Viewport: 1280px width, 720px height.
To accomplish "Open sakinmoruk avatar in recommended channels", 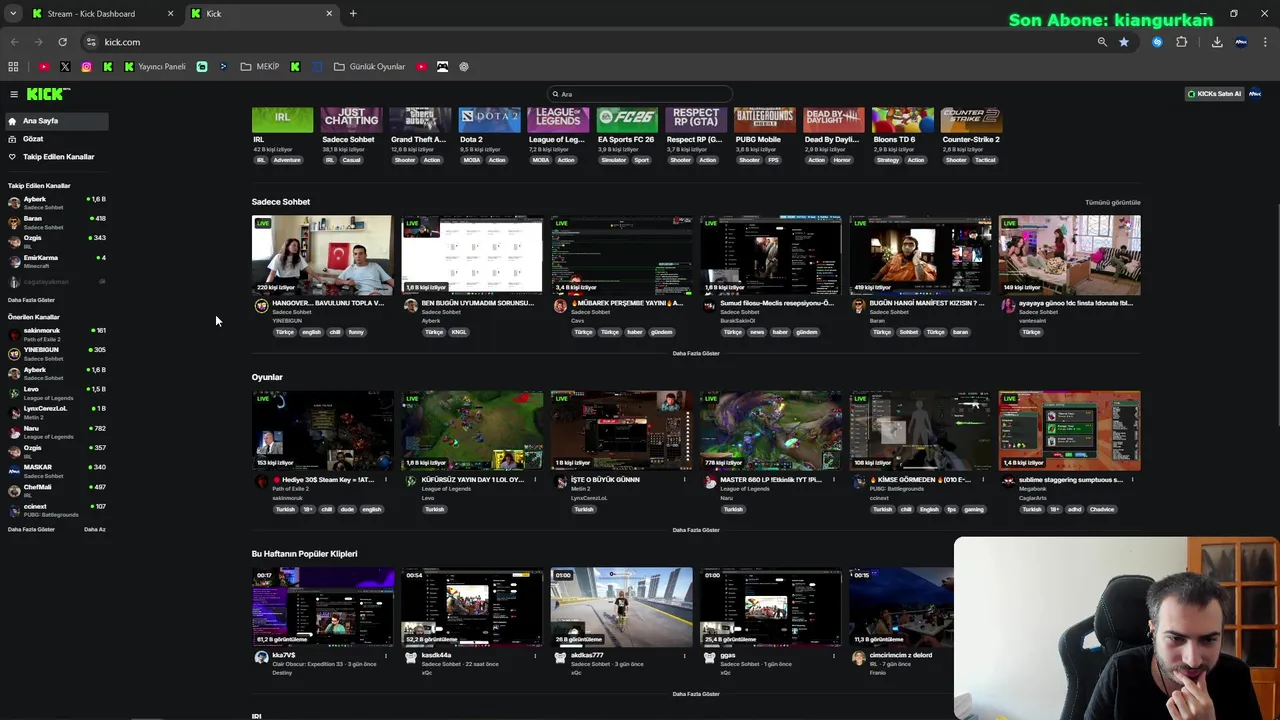I will pos(14,334).
